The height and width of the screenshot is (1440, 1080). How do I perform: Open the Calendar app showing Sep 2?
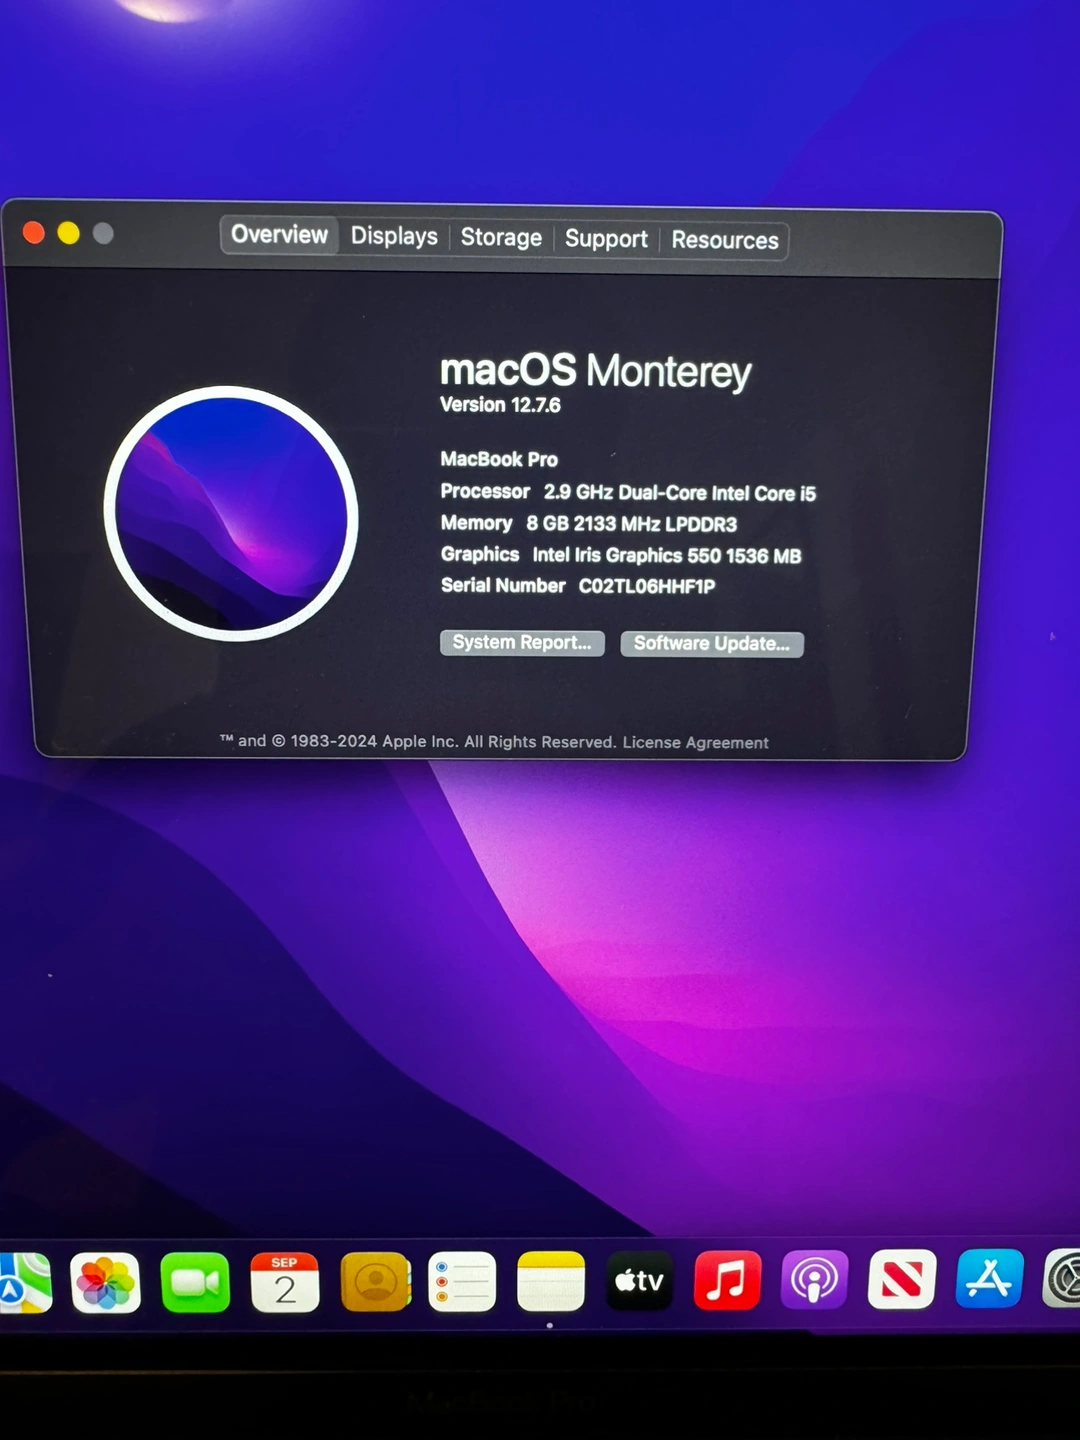pyautogui.click(x=285, y=1282)
